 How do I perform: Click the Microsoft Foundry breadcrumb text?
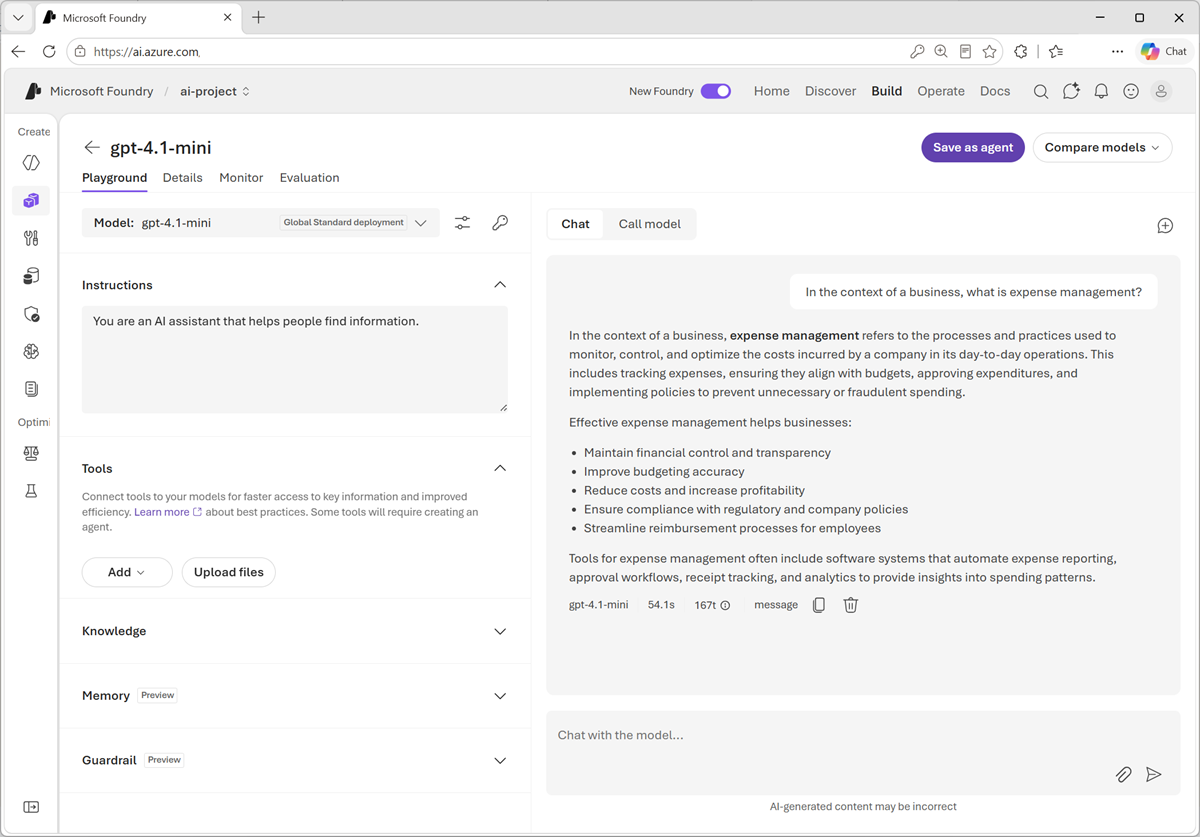[102, 91]
